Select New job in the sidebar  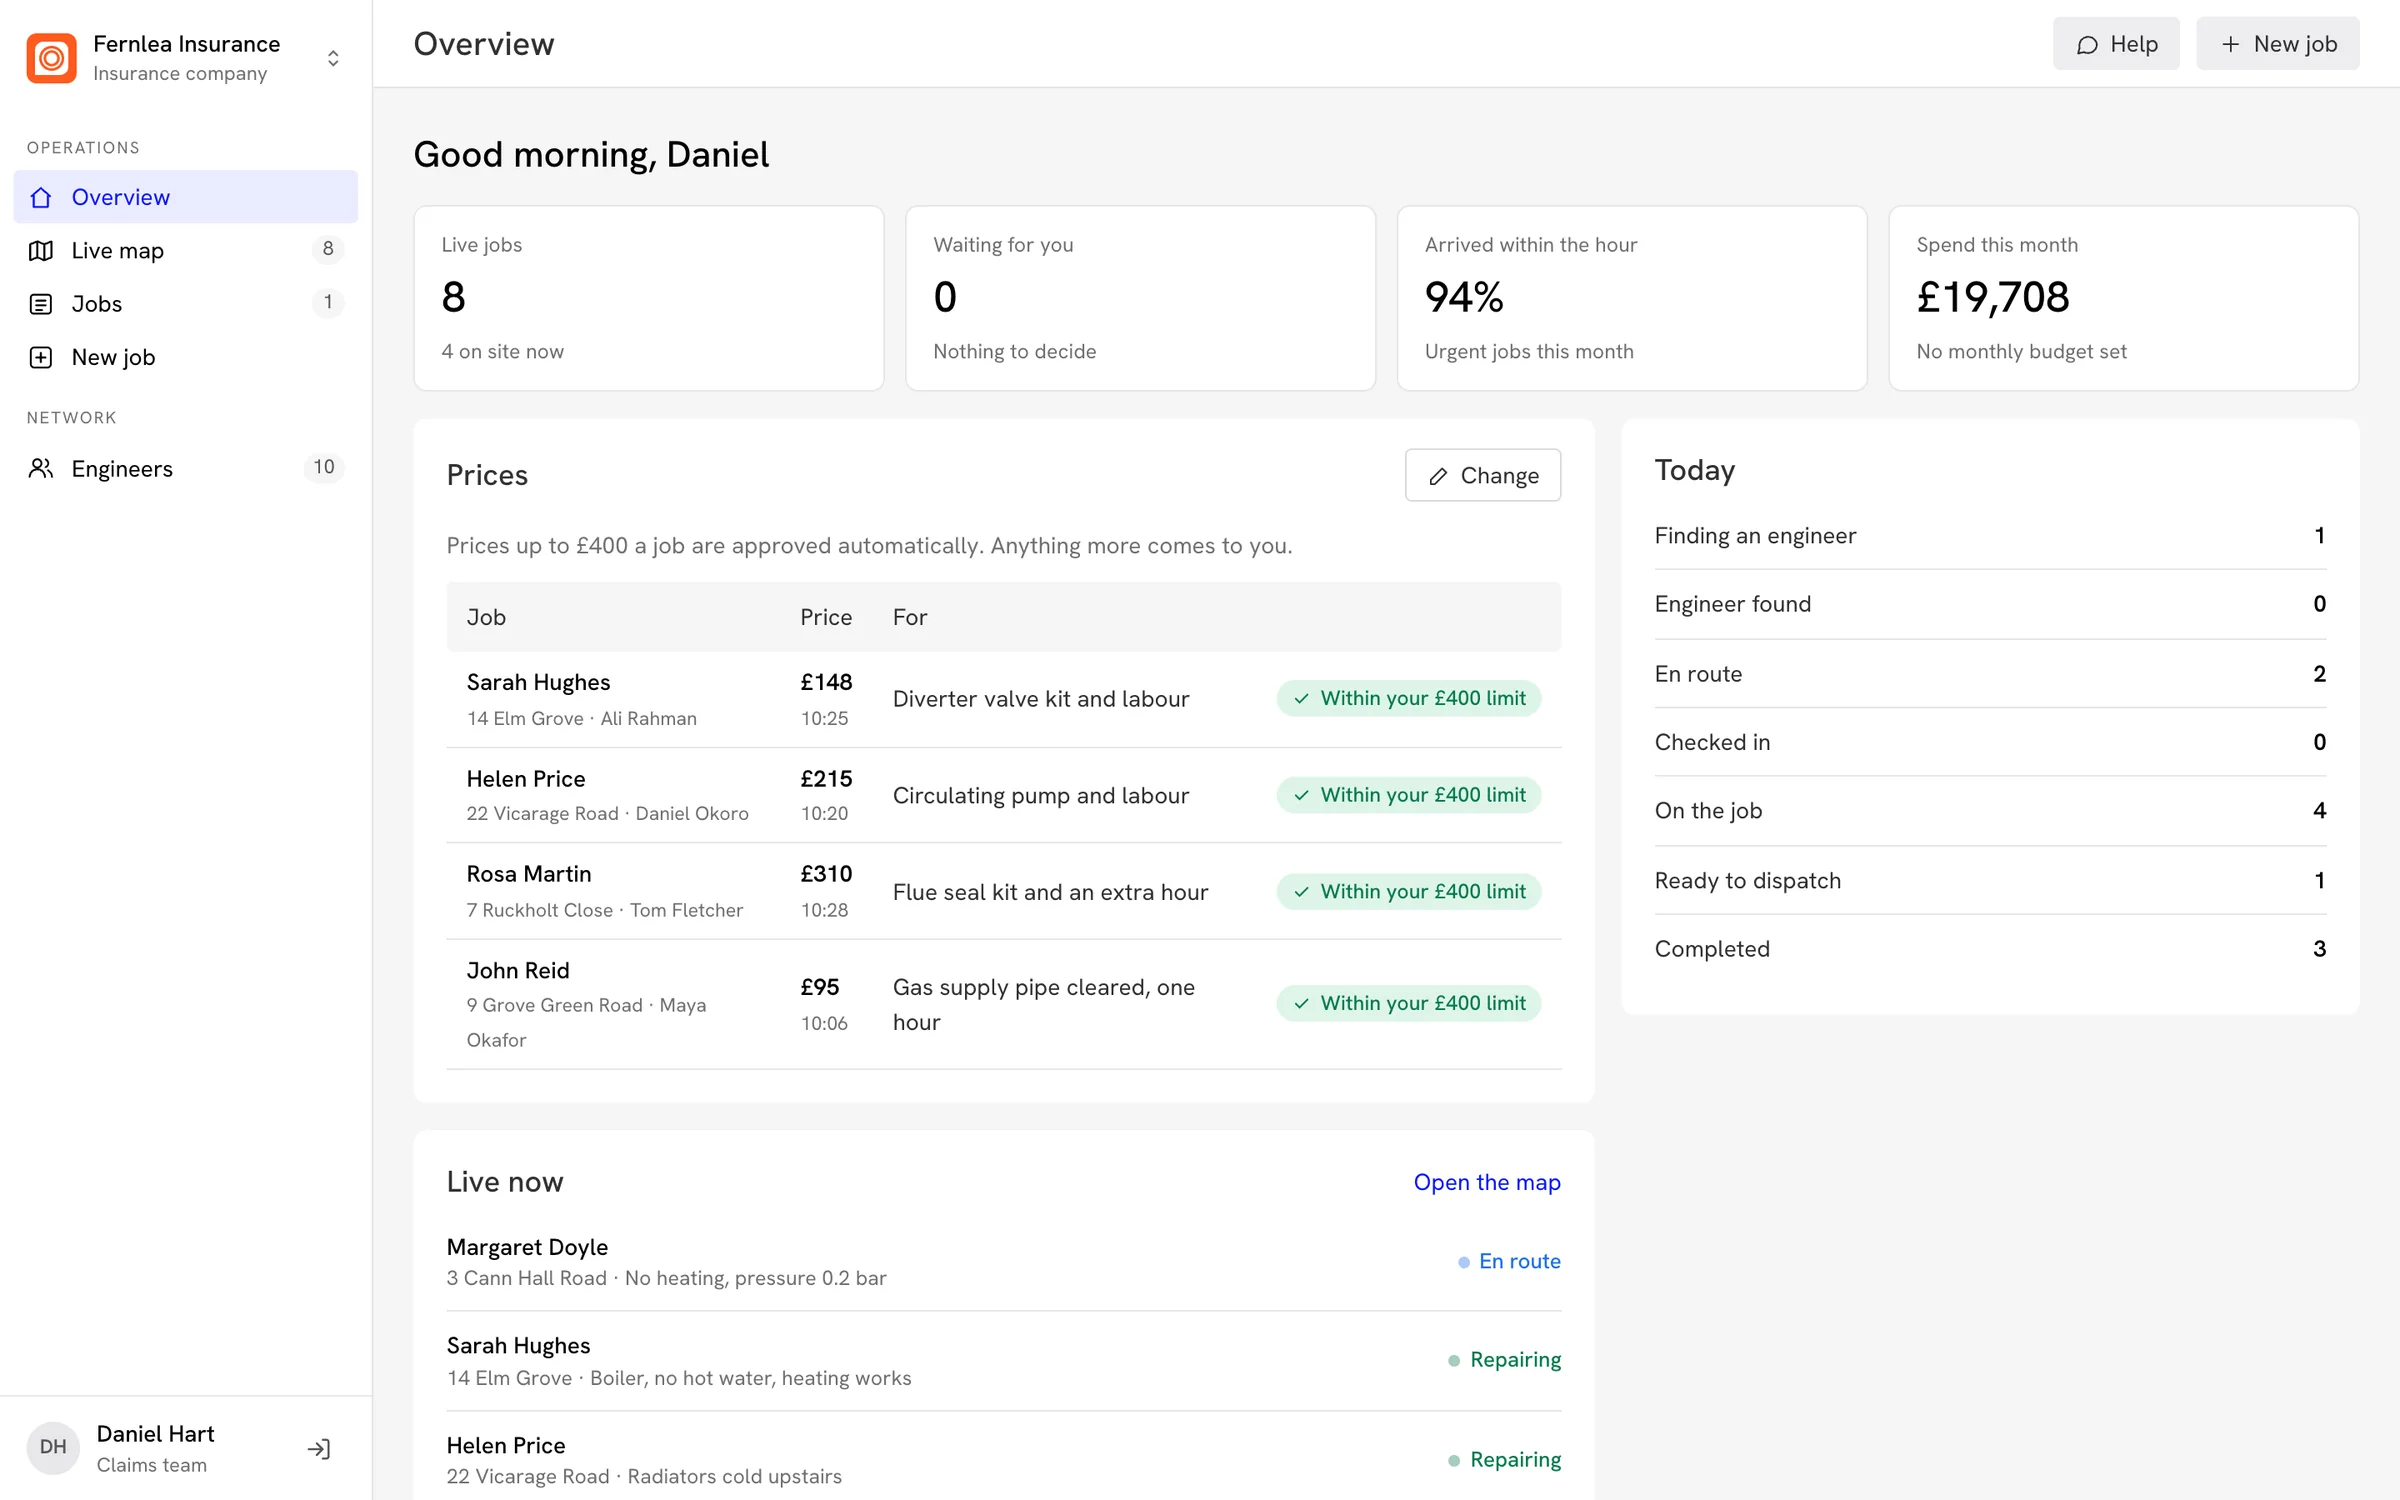click(x=185, y=357)
